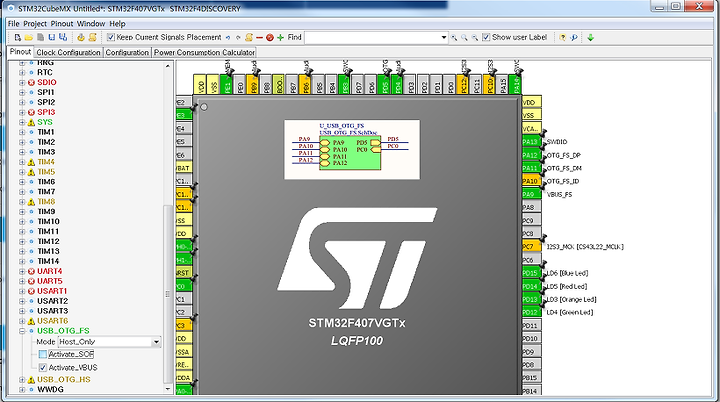Image resolution: width=720 pixels, height=402 pixels.
Task: Save project with the blue floppy icon
Action: tap(51, 38)
